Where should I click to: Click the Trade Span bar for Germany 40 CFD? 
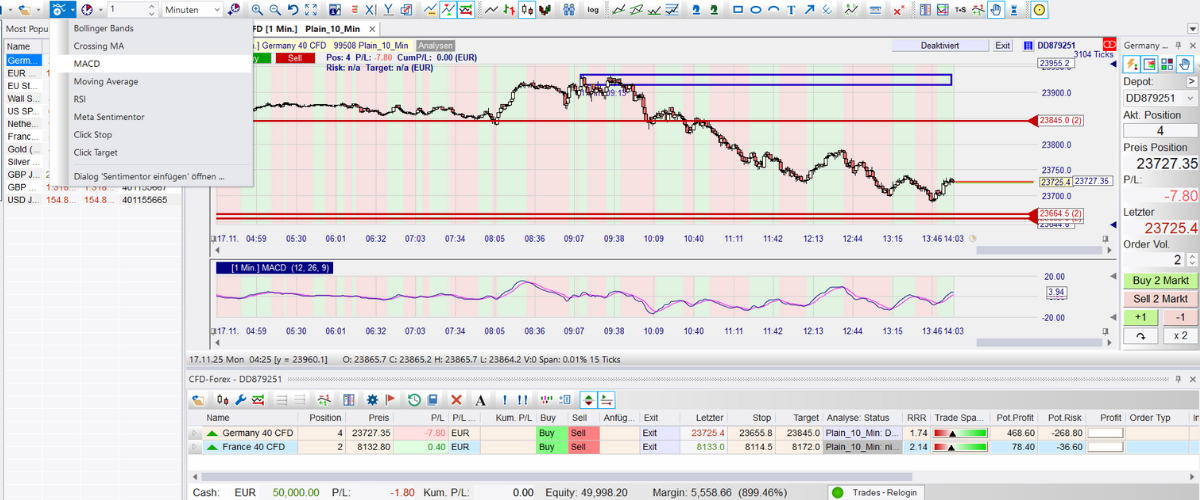point(960,432)
